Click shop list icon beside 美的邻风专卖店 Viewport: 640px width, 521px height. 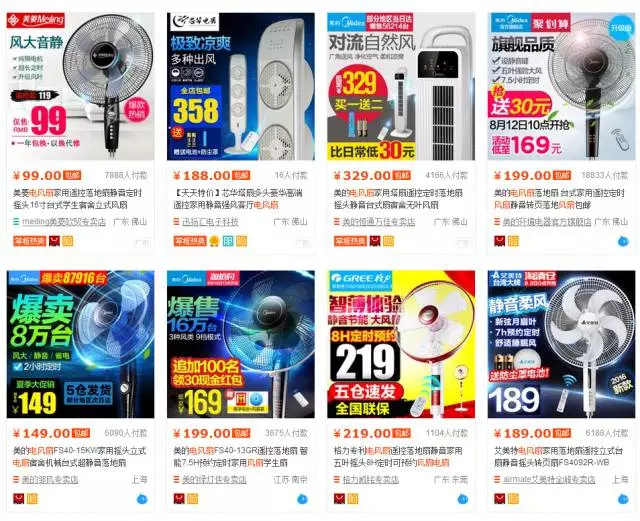[16, 479]
